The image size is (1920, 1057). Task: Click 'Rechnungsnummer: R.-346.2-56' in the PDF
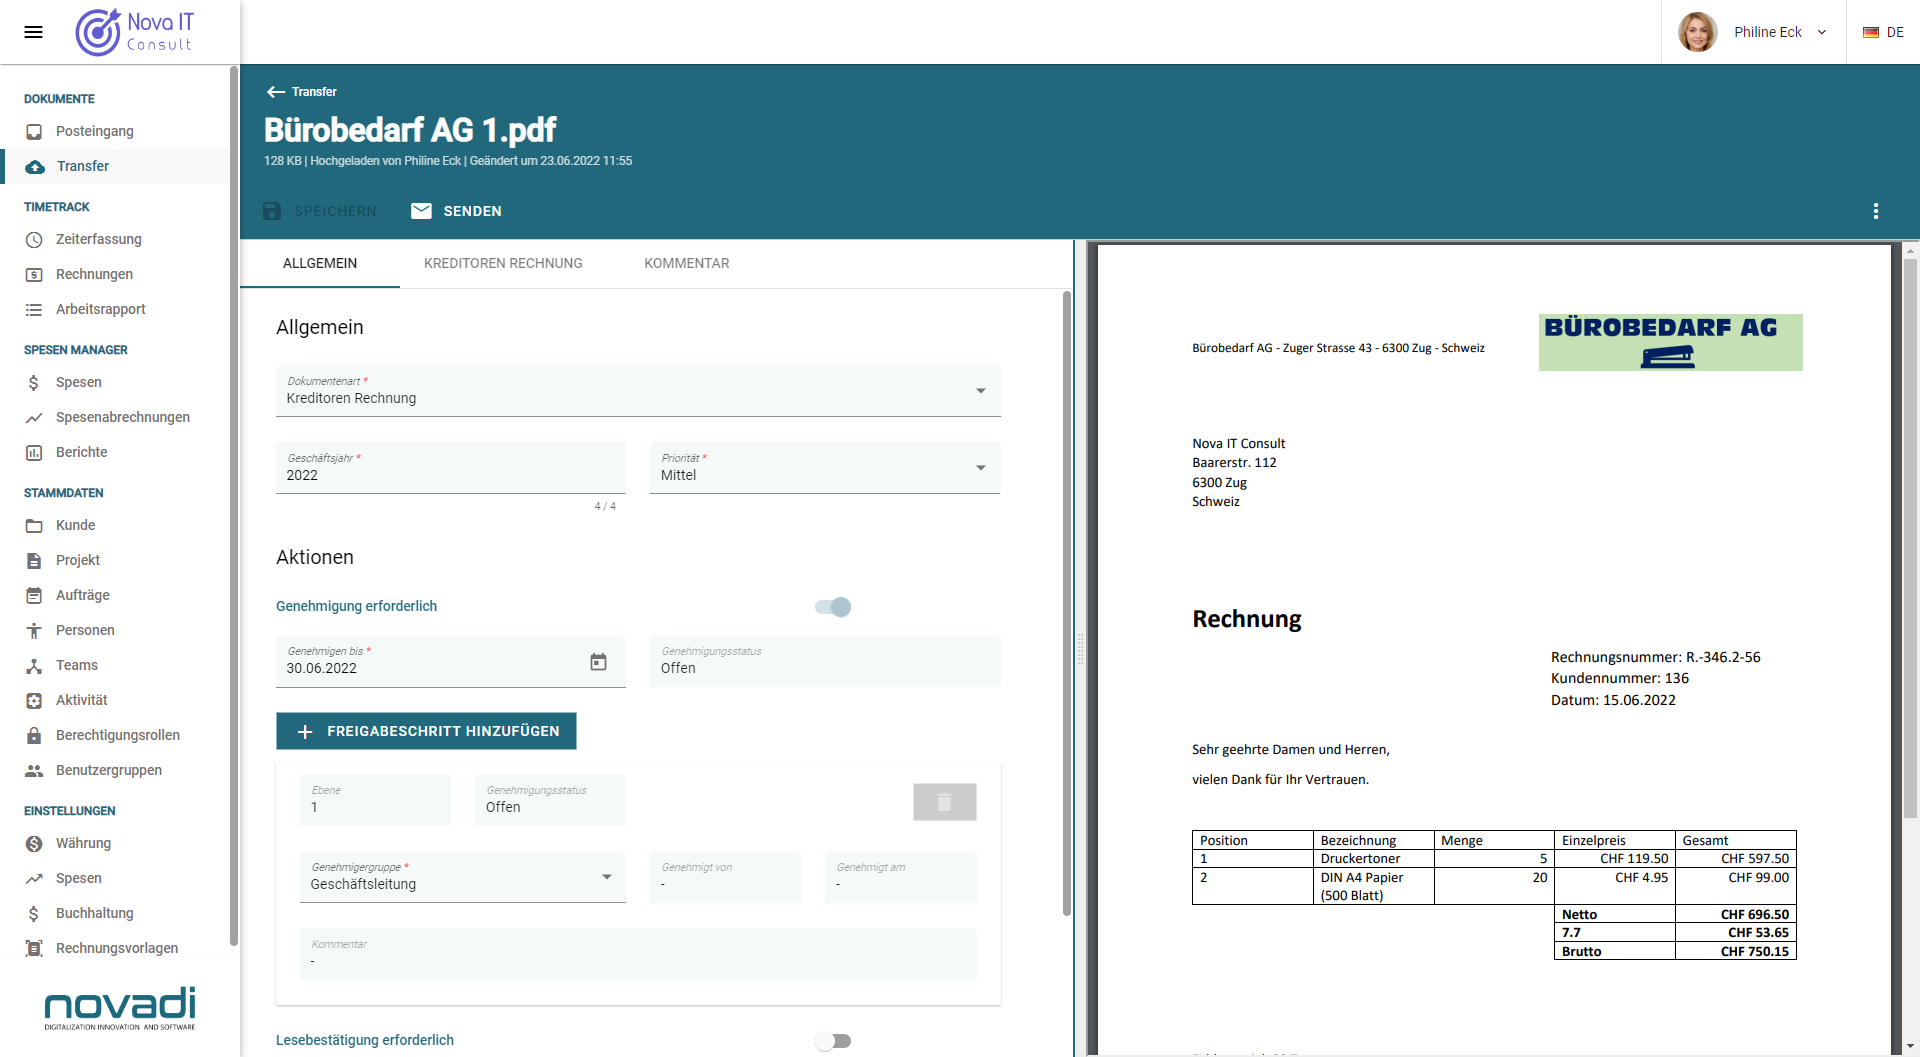[1655, 658]
